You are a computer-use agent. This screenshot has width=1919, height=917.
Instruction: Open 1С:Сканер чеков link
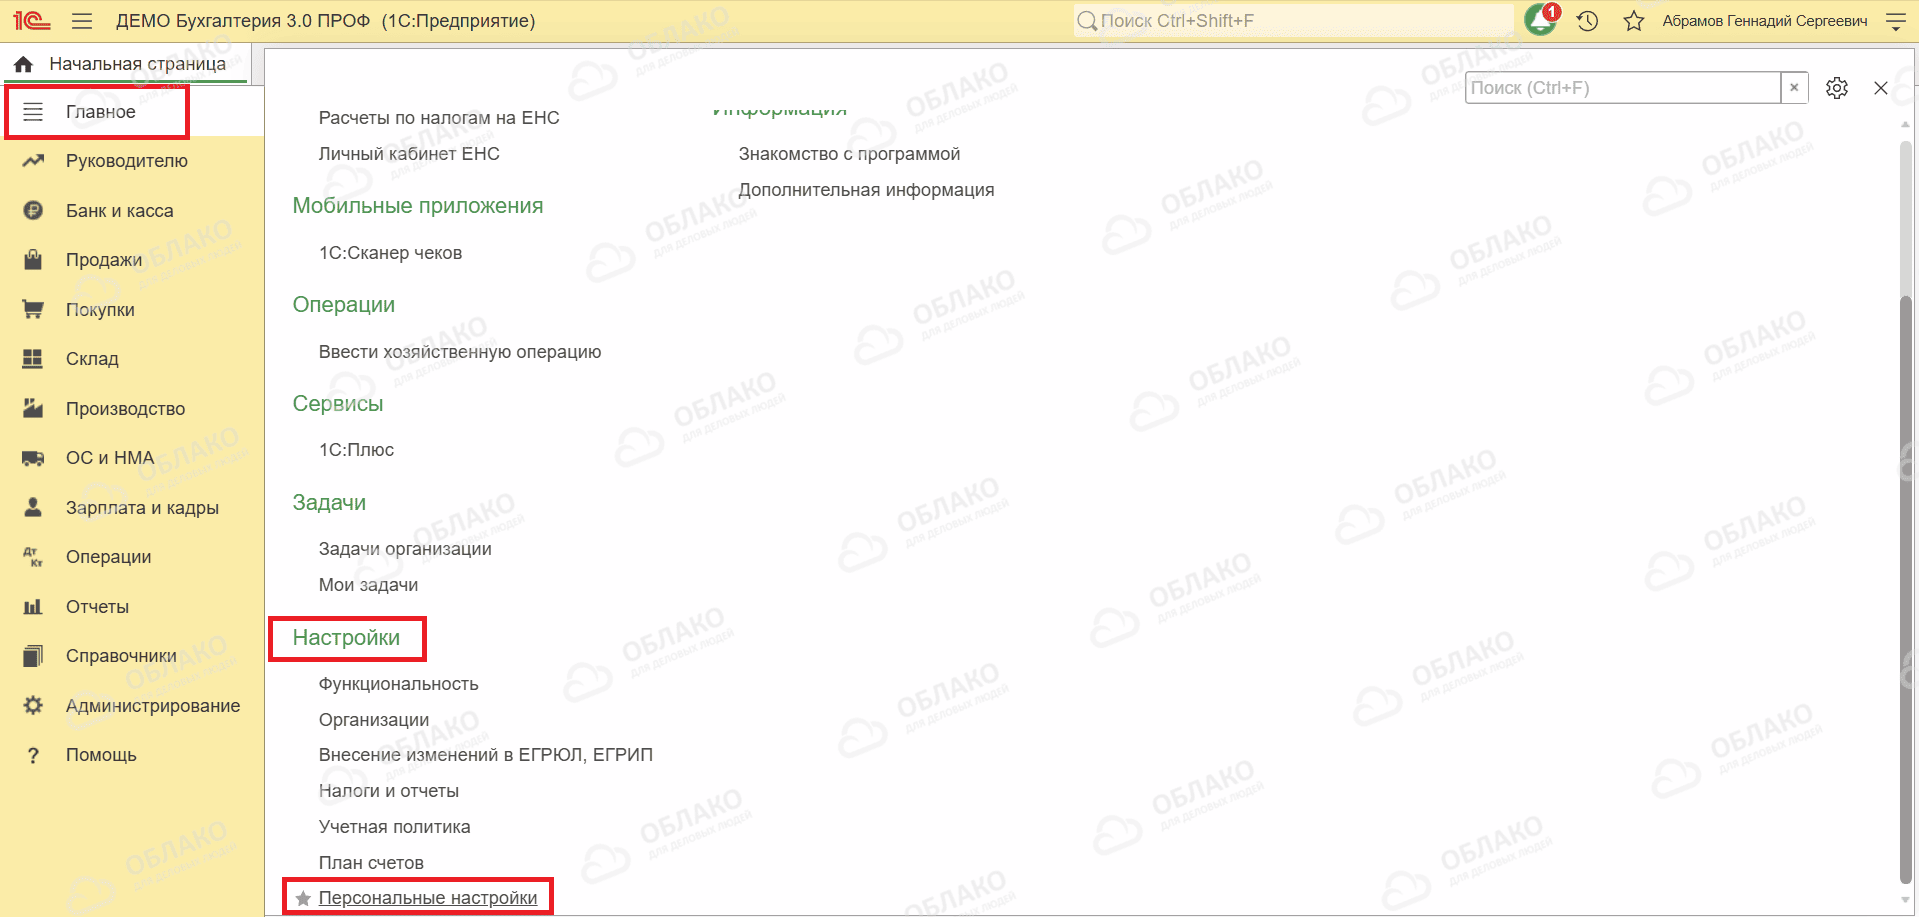click(x=390, y=253)
